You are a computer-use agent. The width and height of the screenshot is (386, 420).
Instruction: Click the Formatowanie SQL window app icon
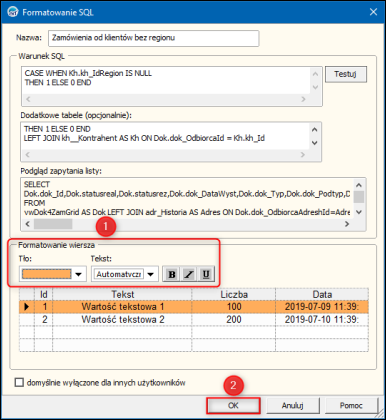pyautogui.click(x=13, y=12)
